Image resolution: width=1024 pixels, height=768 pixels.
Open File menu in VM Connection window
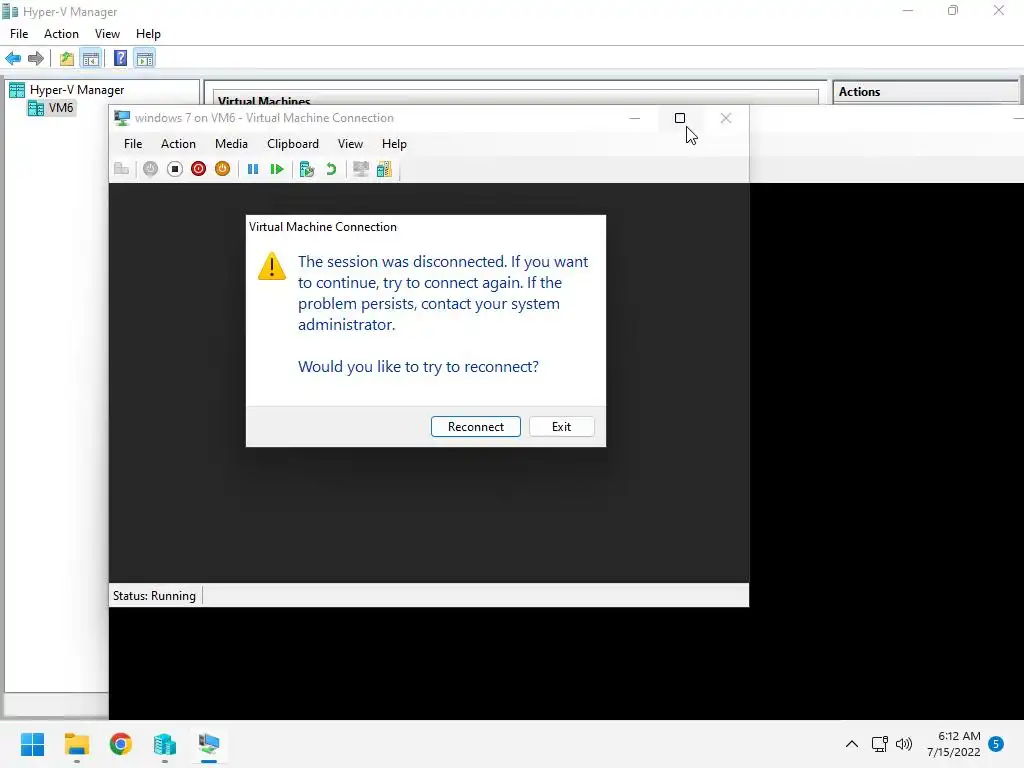pyautogui.click(x=133, y=144)
